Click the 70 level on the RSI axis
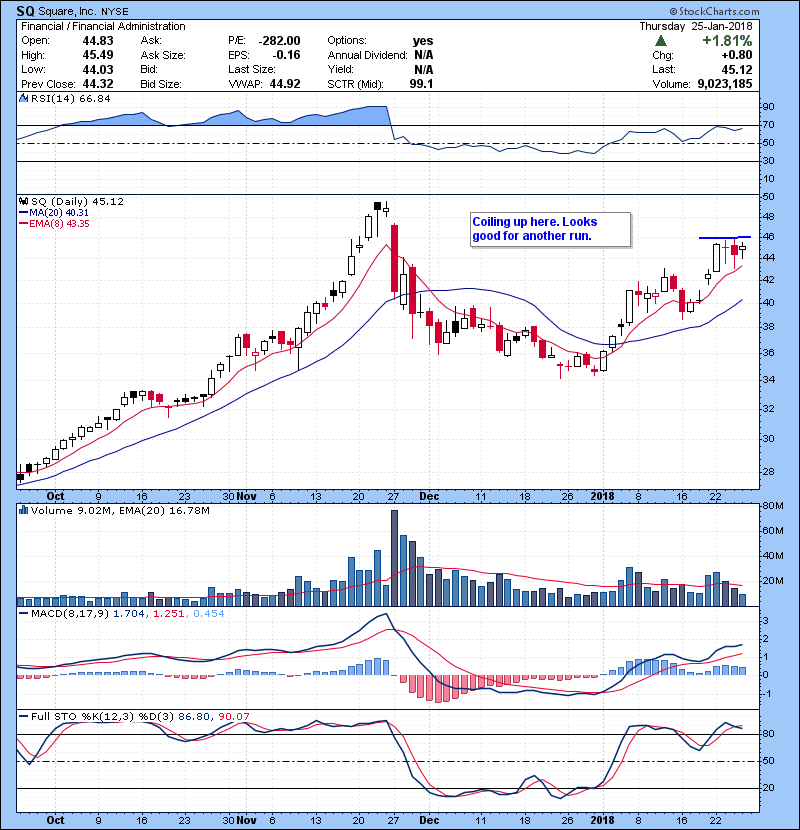Screen dimensions: 800x830 (x=768, y=125)
